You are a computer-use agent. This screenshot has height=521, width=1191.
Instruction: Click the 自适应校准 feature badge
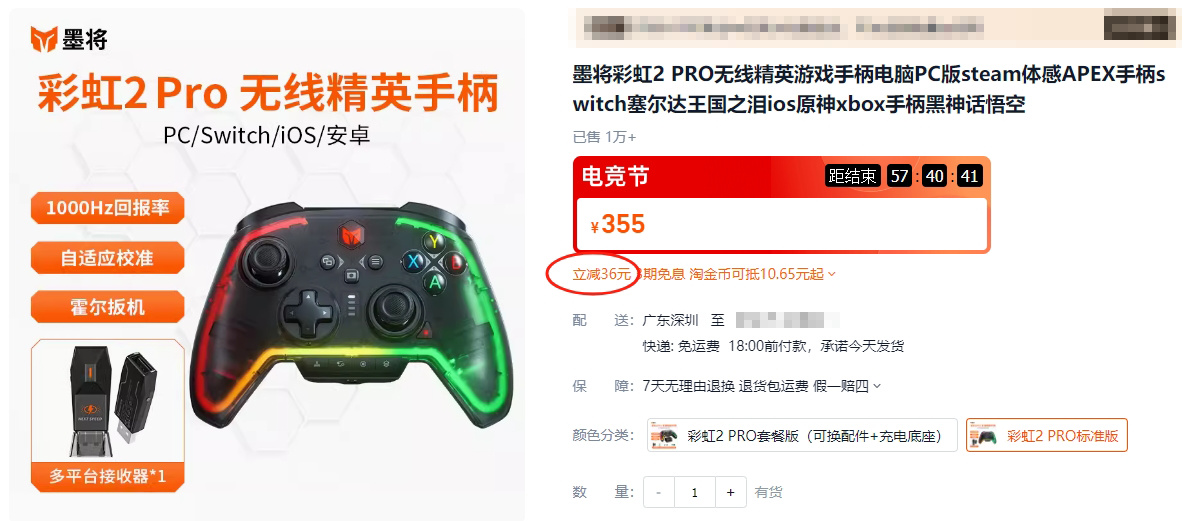[107, 258]
